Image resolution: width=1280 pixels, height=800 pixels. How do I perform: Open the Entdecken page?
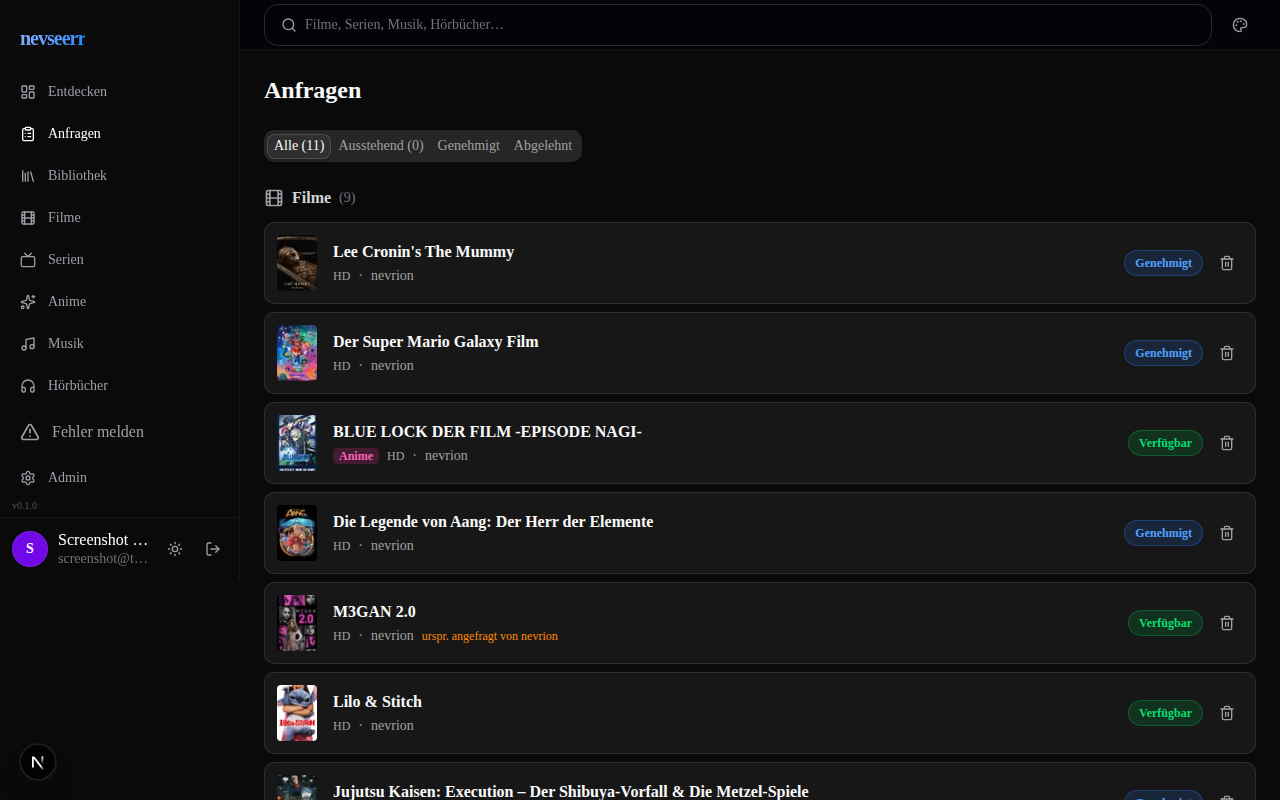coord(119,92)
